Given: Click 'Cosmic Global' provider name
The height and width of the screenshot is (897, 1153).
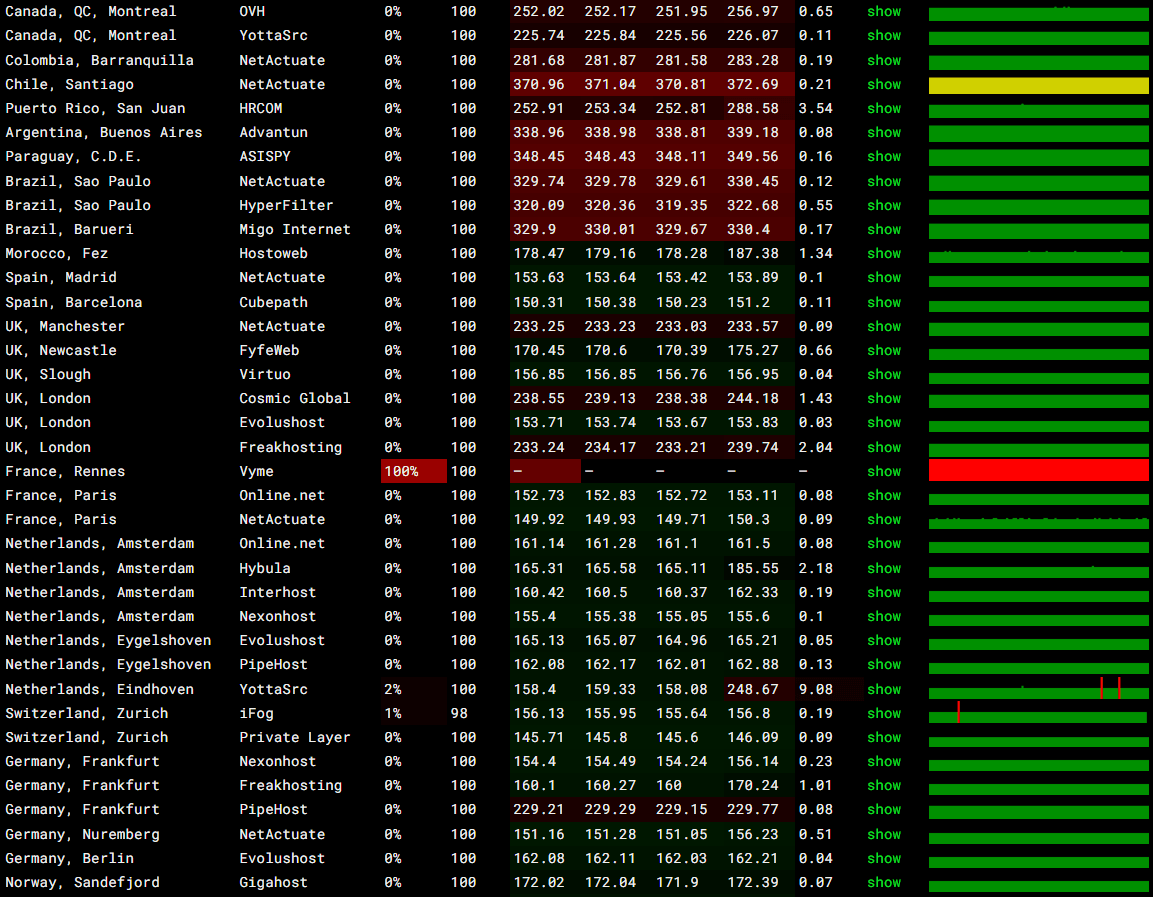Looking at the screenshot, I should tap(295, 399).
